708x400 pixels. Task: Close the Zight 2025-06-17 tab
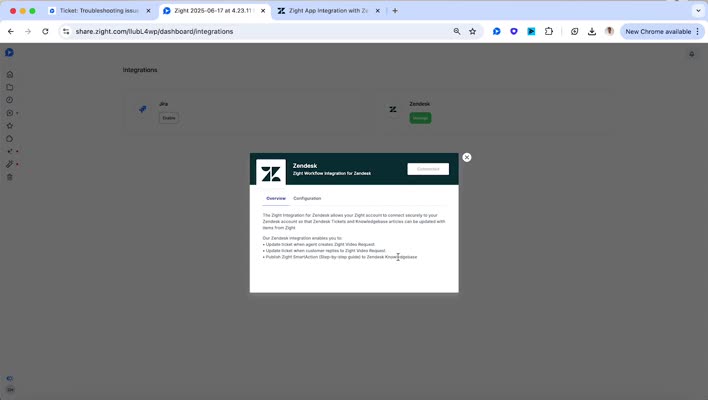click(263, 10)
